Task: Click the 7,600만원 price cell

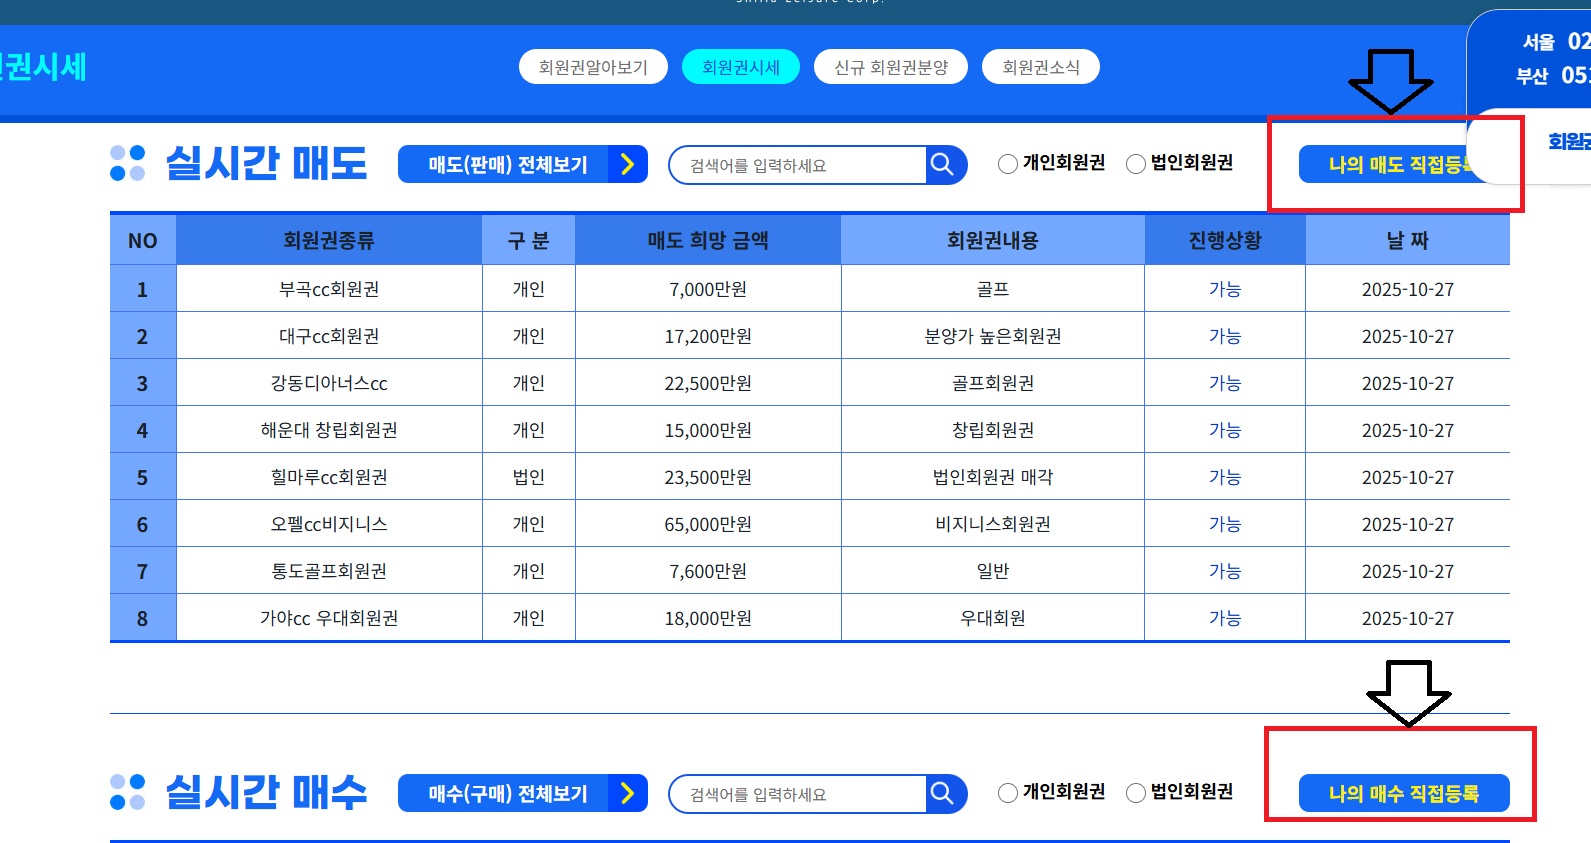Action: coord(708,571)
